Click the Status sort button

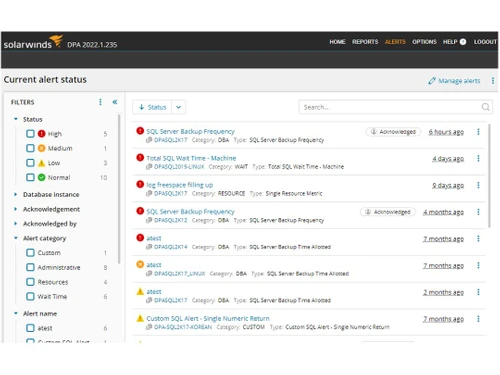tap(152, 107)
